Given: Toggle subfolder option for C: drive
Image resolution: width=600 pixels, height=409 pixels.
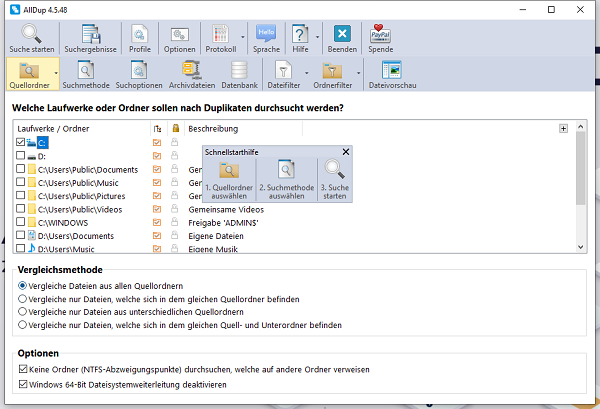Looking at the screenshot, I should tap(157, 143).
